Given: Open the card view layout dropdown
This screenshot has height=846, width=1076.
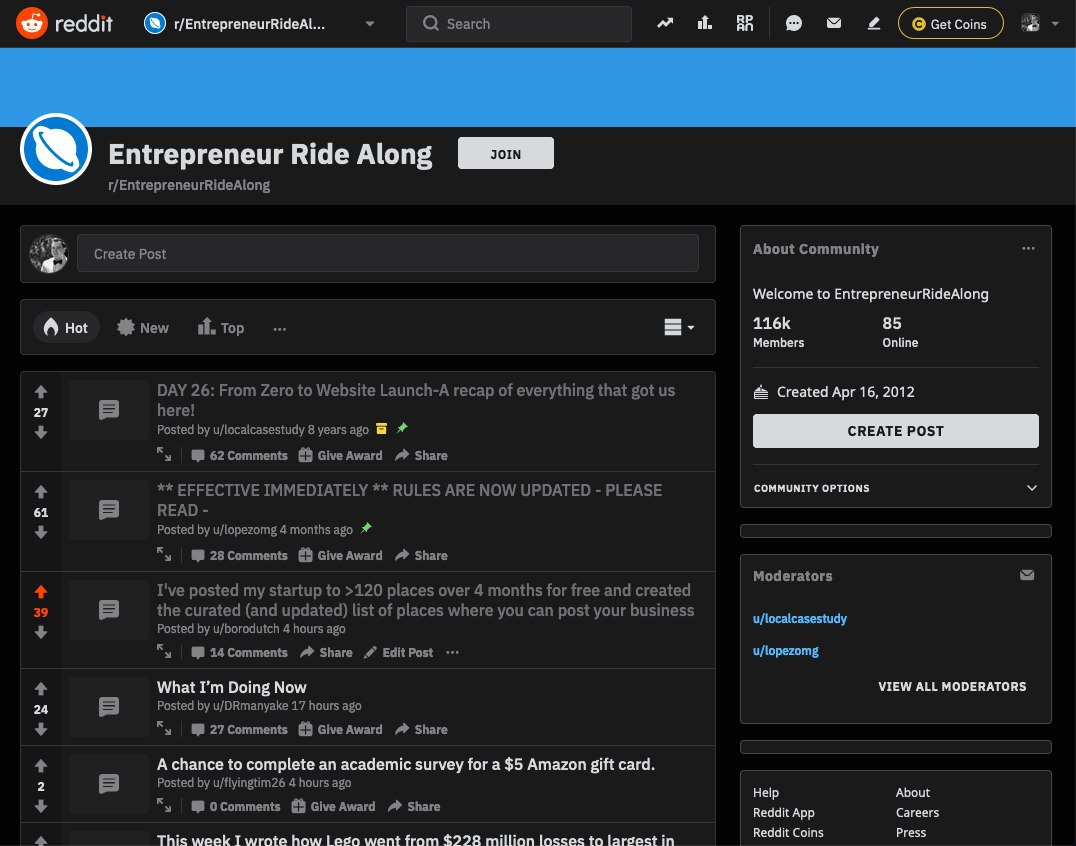Looking at the screenshot, I should coord(679,327).
